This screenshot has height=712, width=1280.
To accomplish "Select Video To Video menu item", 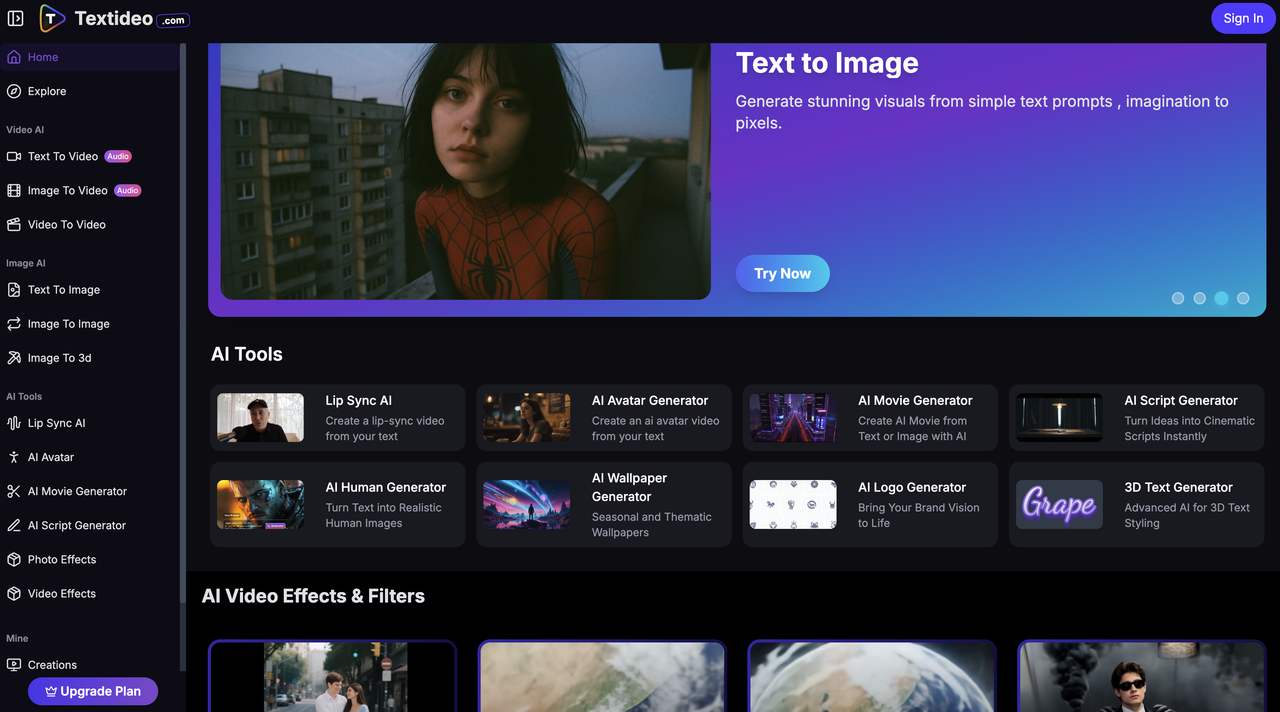I will click(x=90, y=224).
